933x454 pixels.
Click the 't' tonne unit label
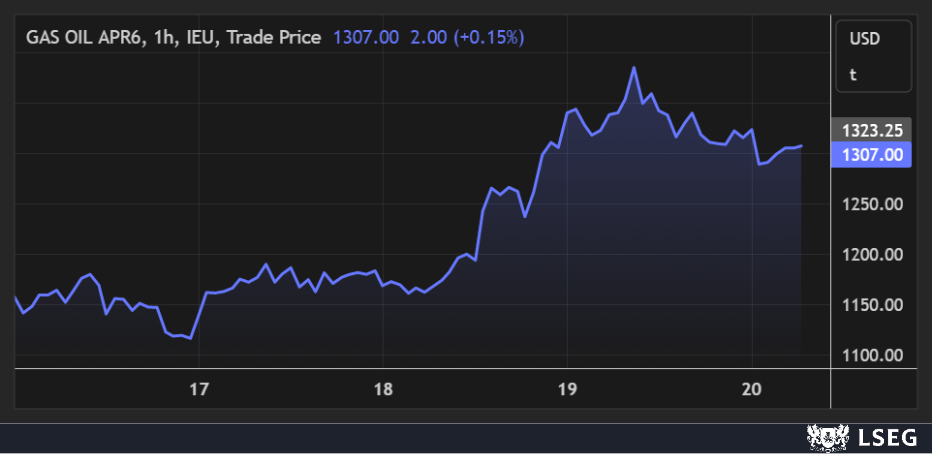coord(853,74)
